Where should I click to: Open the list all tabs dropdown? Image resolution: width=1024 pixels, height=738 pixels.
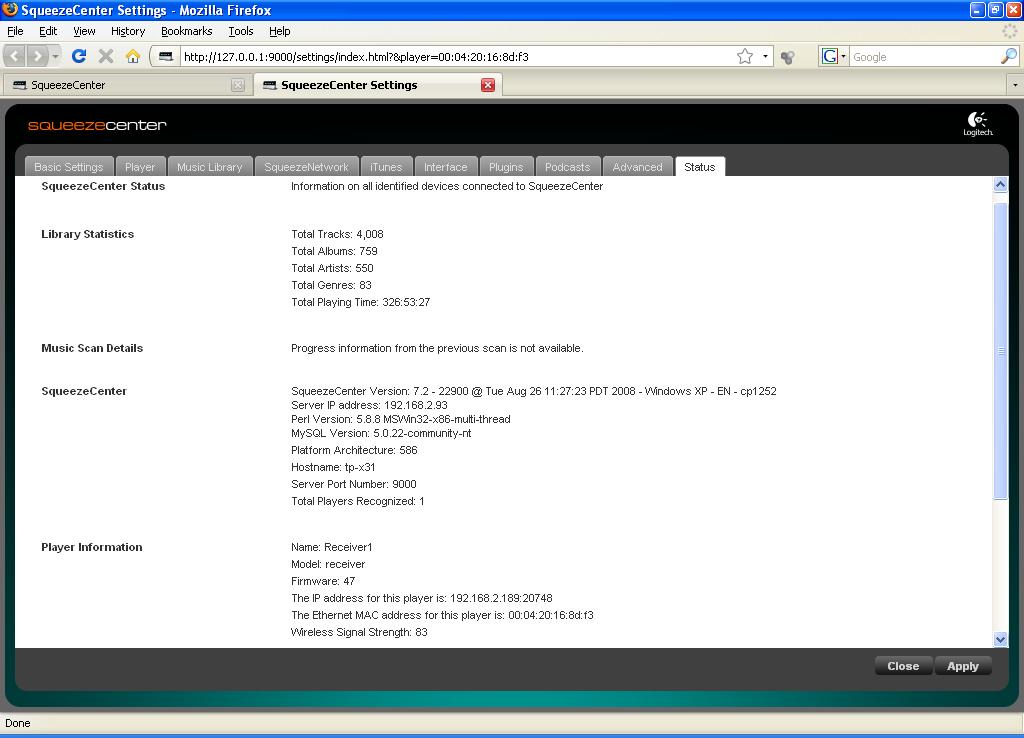[1014, 85]
